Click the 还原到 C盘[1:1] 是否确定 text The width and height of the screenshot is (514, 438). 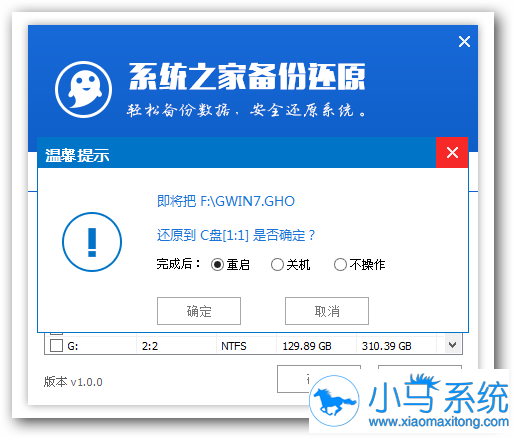point(236,235)
